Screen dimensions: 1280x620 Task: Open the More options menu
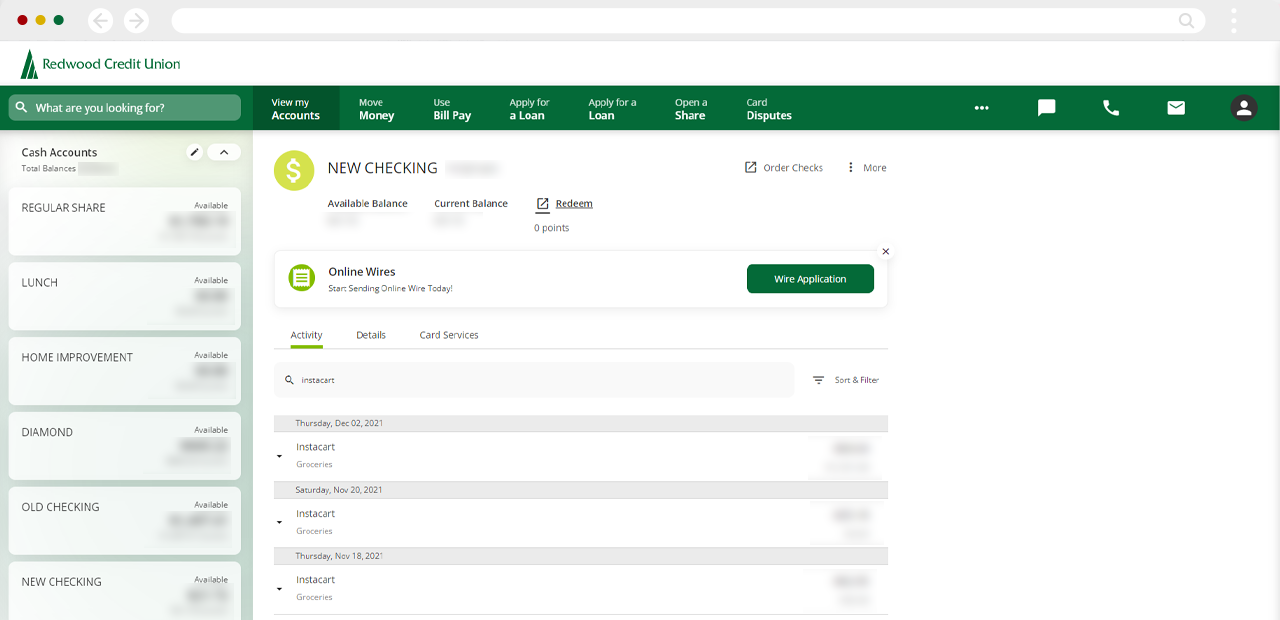[866, 168]
